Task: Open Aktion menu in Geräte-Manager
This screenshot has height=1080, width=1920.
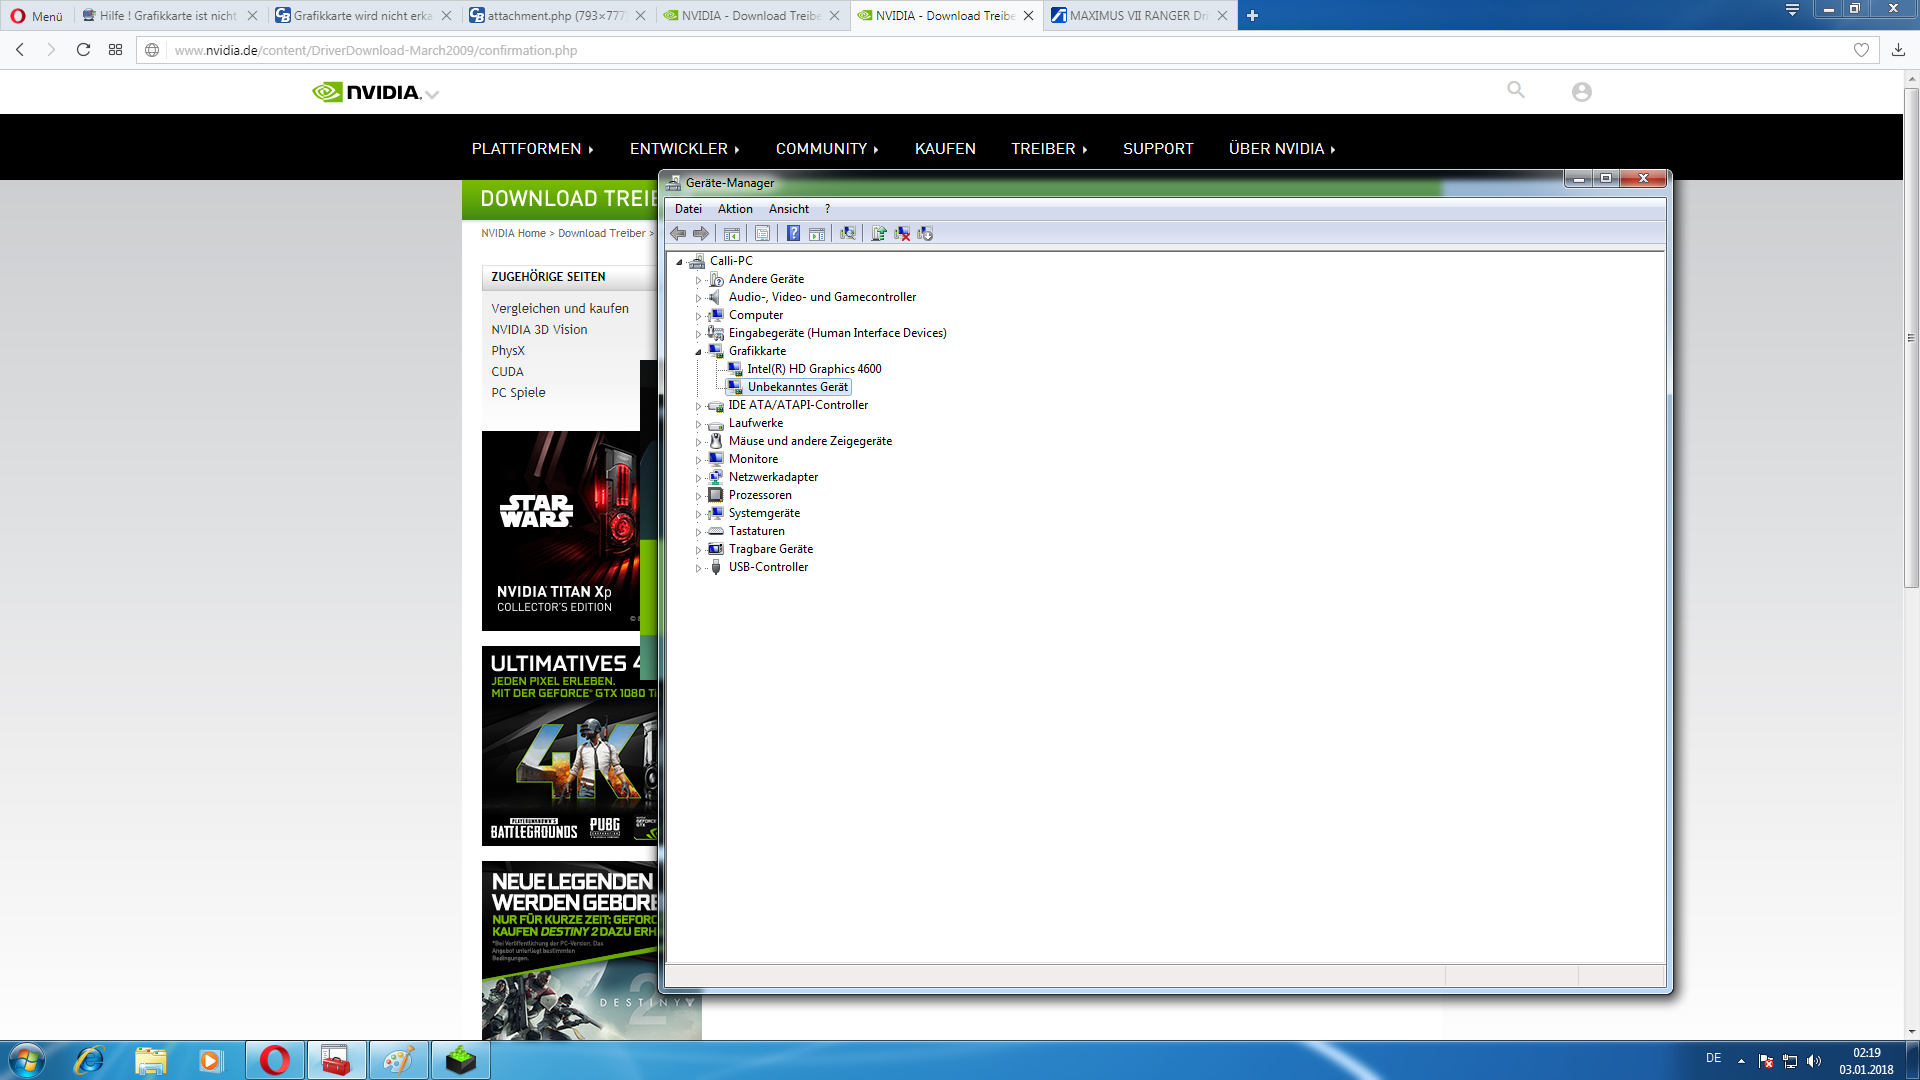Action: (x=735, y=209)
